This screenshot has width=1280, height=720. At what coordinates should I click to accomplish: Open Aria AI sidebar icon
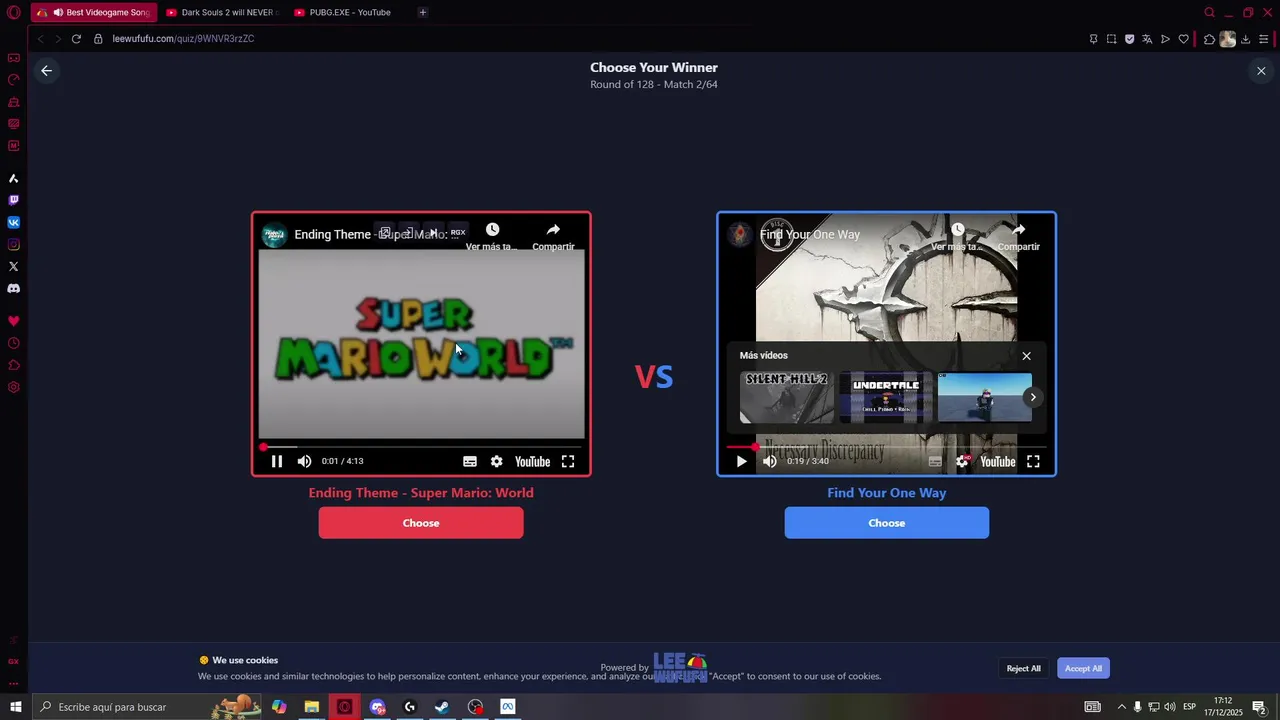[14, 179]
